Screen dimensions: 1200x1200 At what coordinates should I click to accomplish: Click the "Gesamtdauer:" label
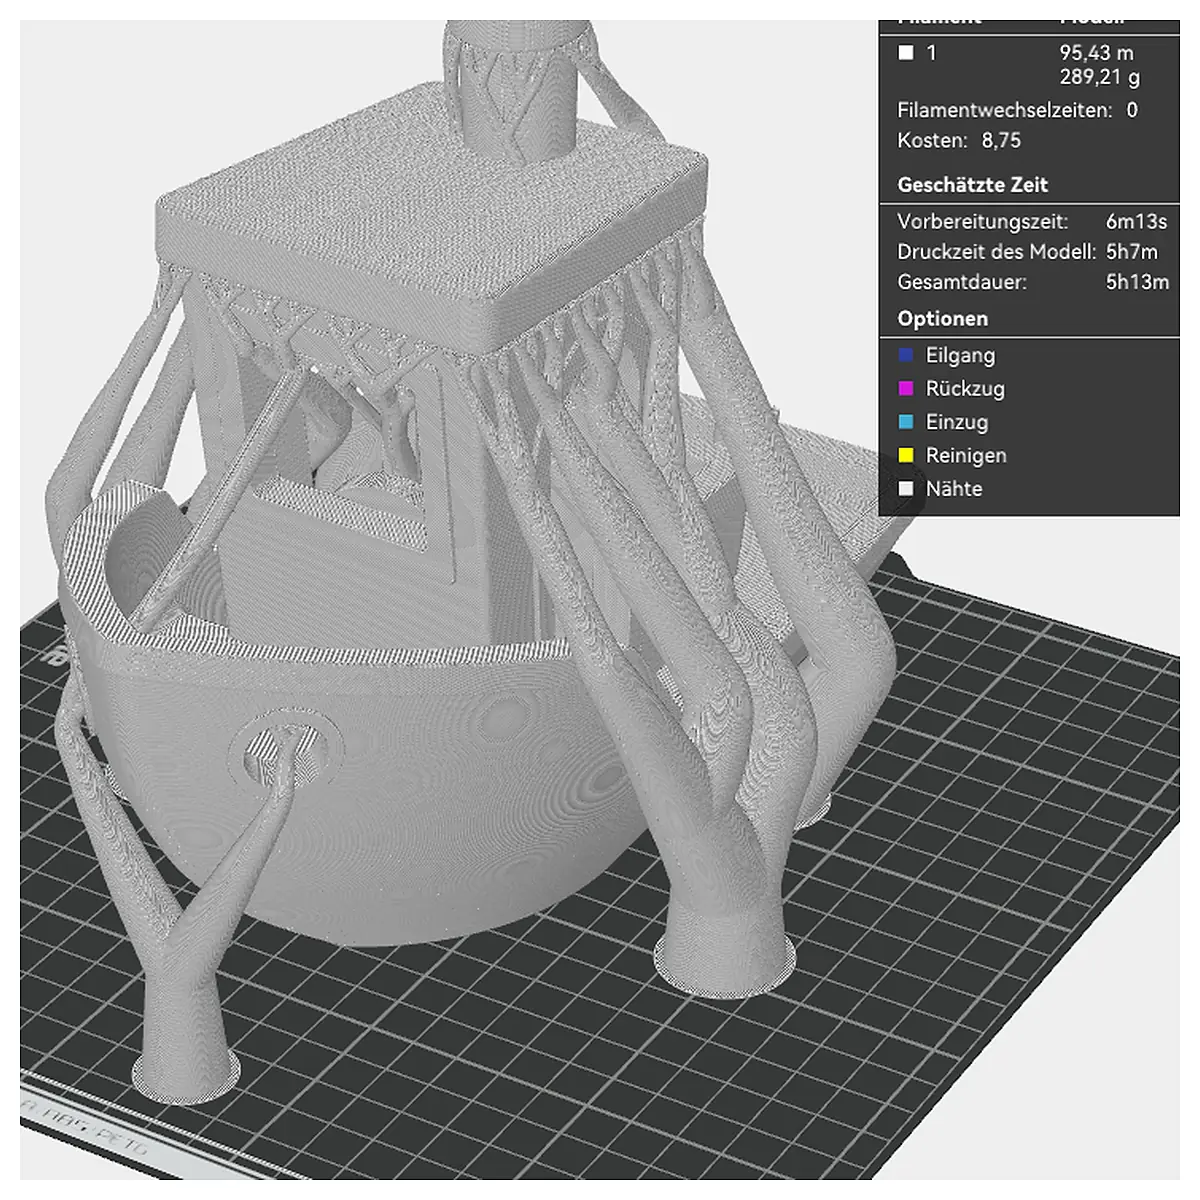point(962,282)
